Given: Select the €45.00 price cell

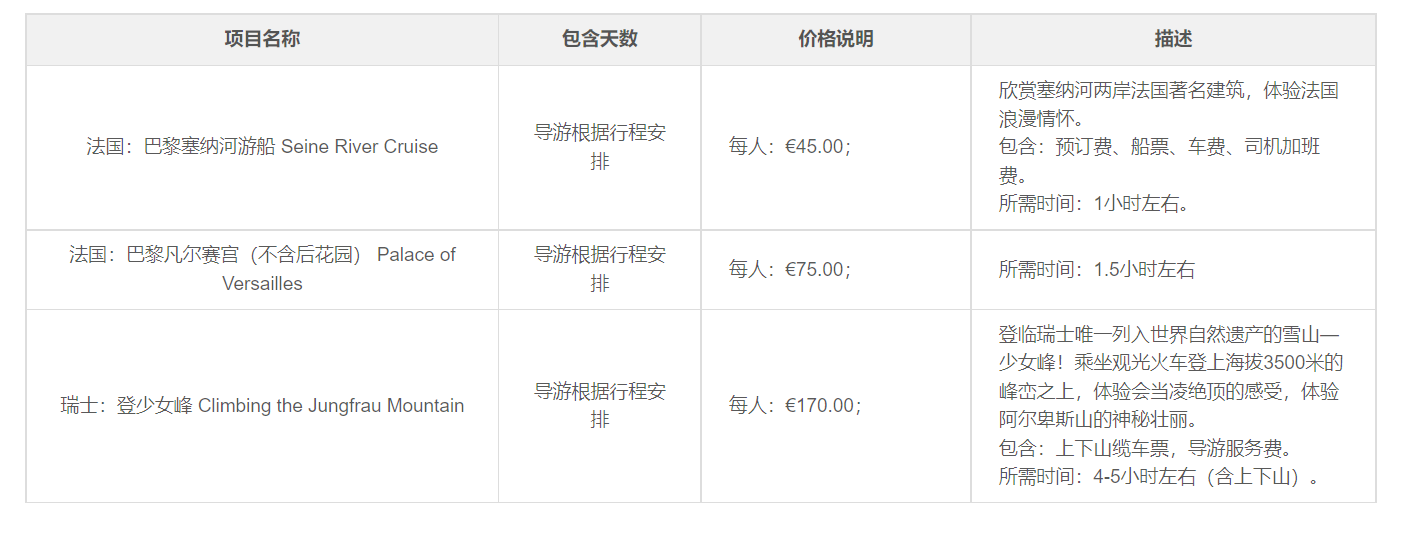Looking at the screenshot, I should [x=790, y=147].
